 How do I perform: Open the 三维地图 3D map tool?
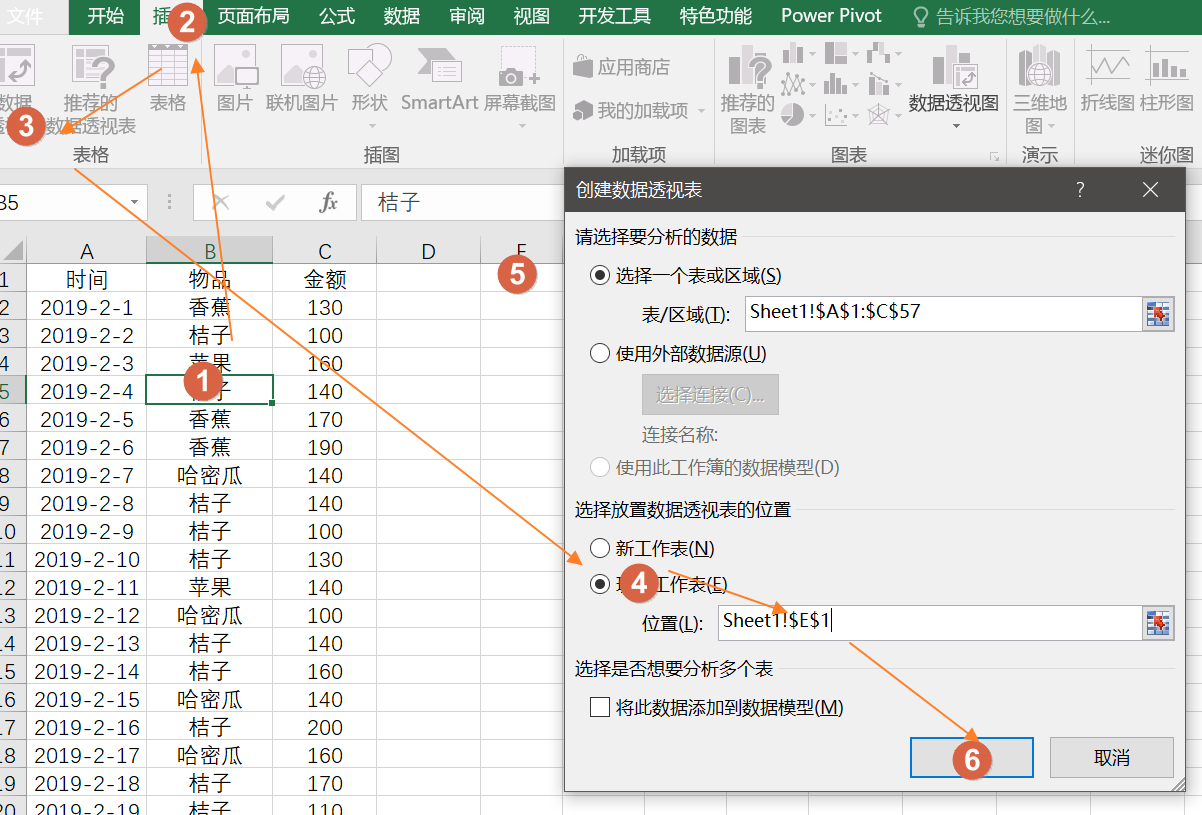[1040, 90]
